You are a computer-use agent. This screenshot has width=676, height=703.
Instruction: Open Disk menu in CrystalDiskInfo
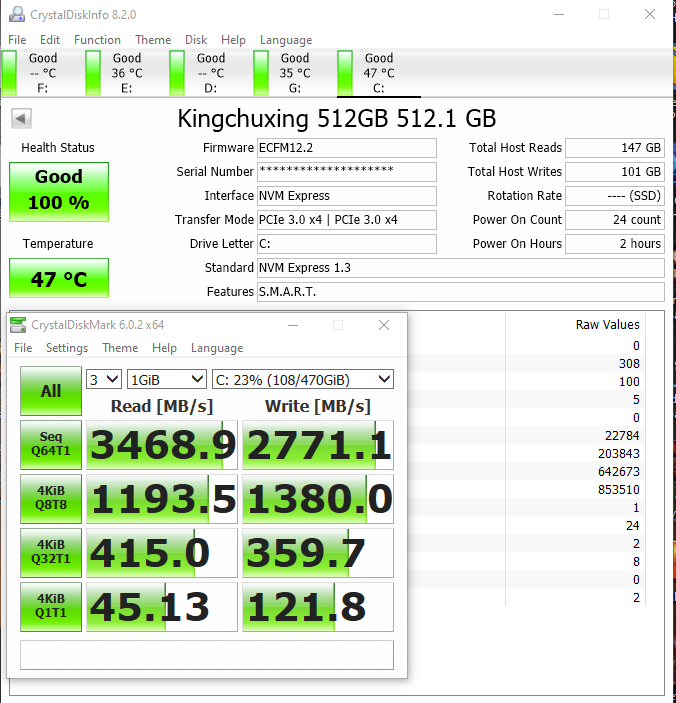196,40
